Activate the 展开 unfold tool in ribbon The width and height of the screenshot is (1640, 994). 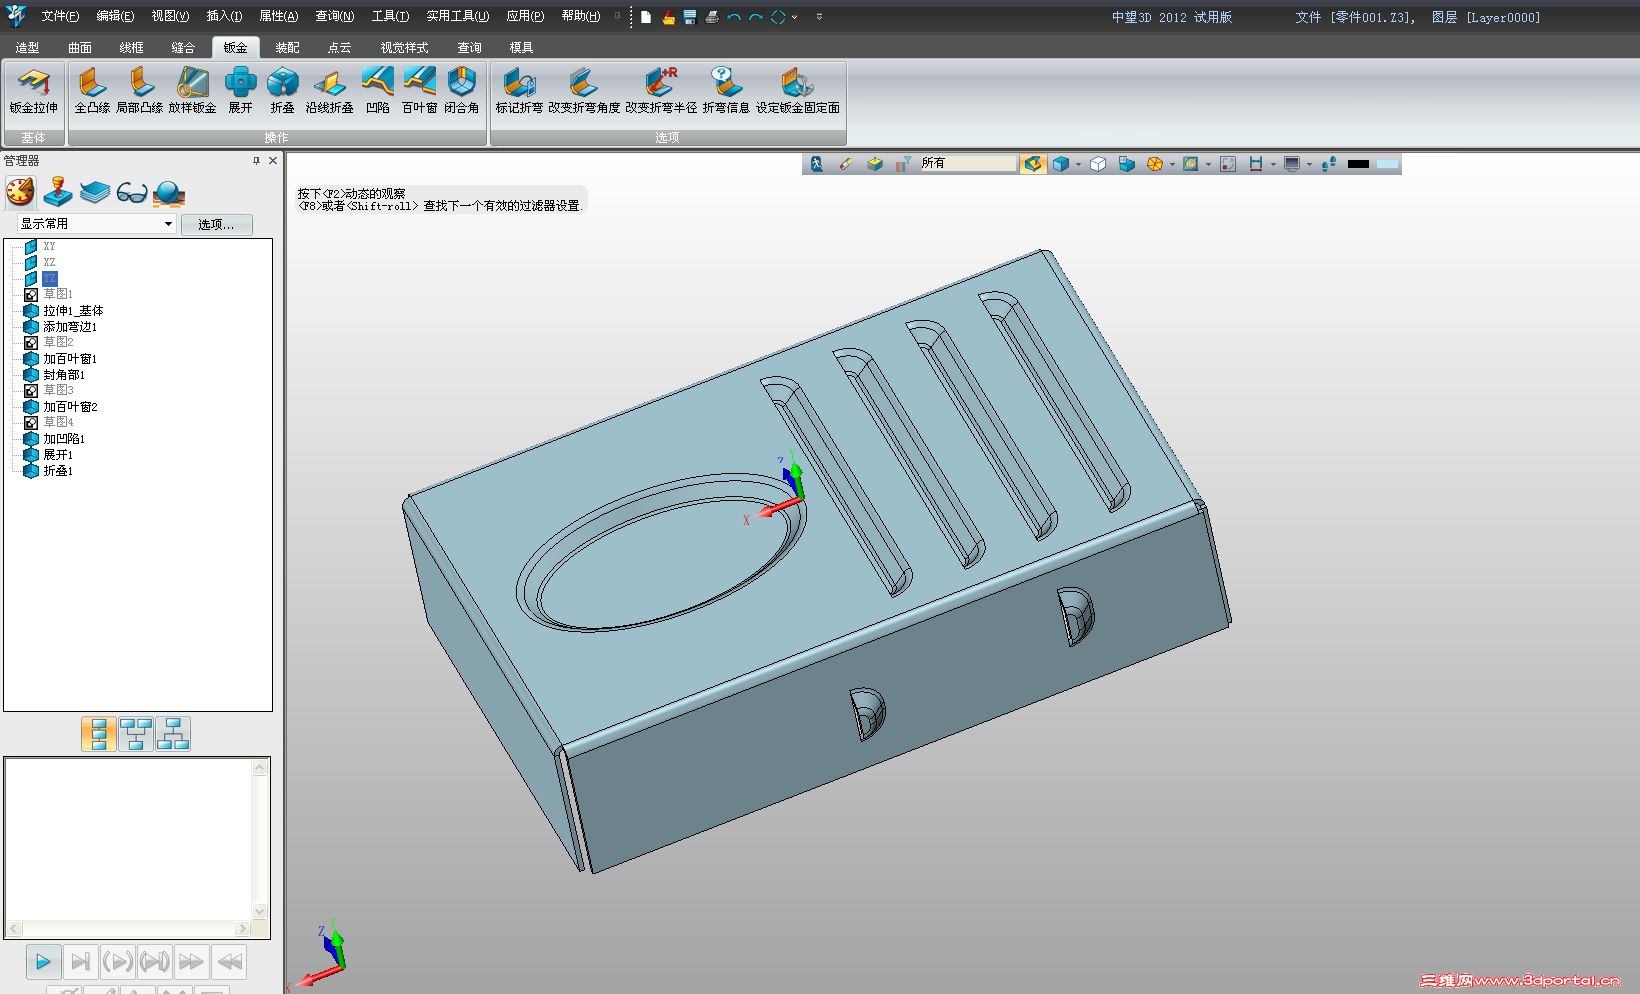(x=240, y=92)
